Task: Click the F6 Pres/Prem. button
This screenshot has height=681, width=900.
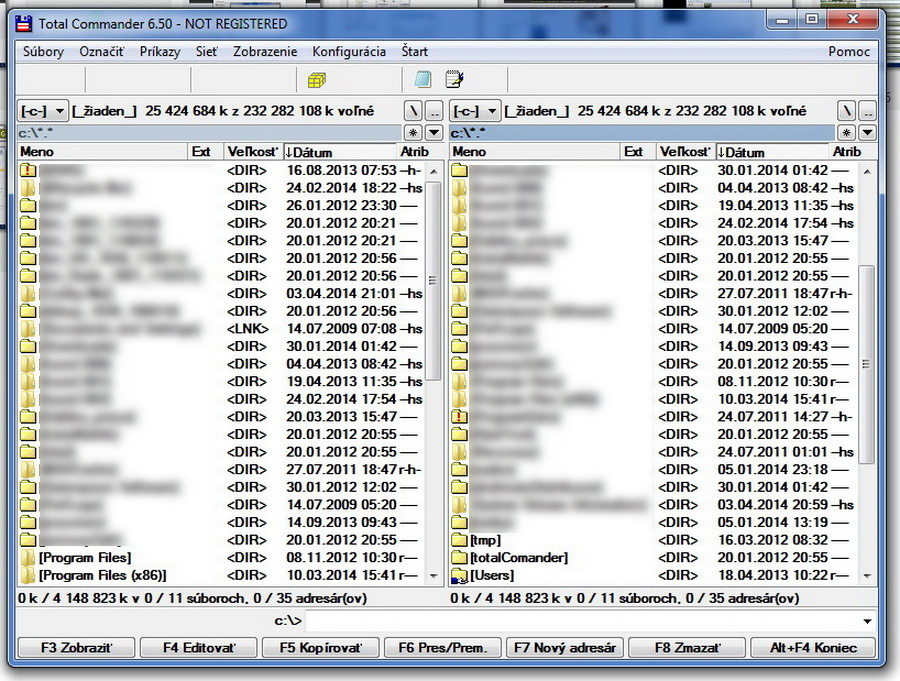Action: [443, 648]
